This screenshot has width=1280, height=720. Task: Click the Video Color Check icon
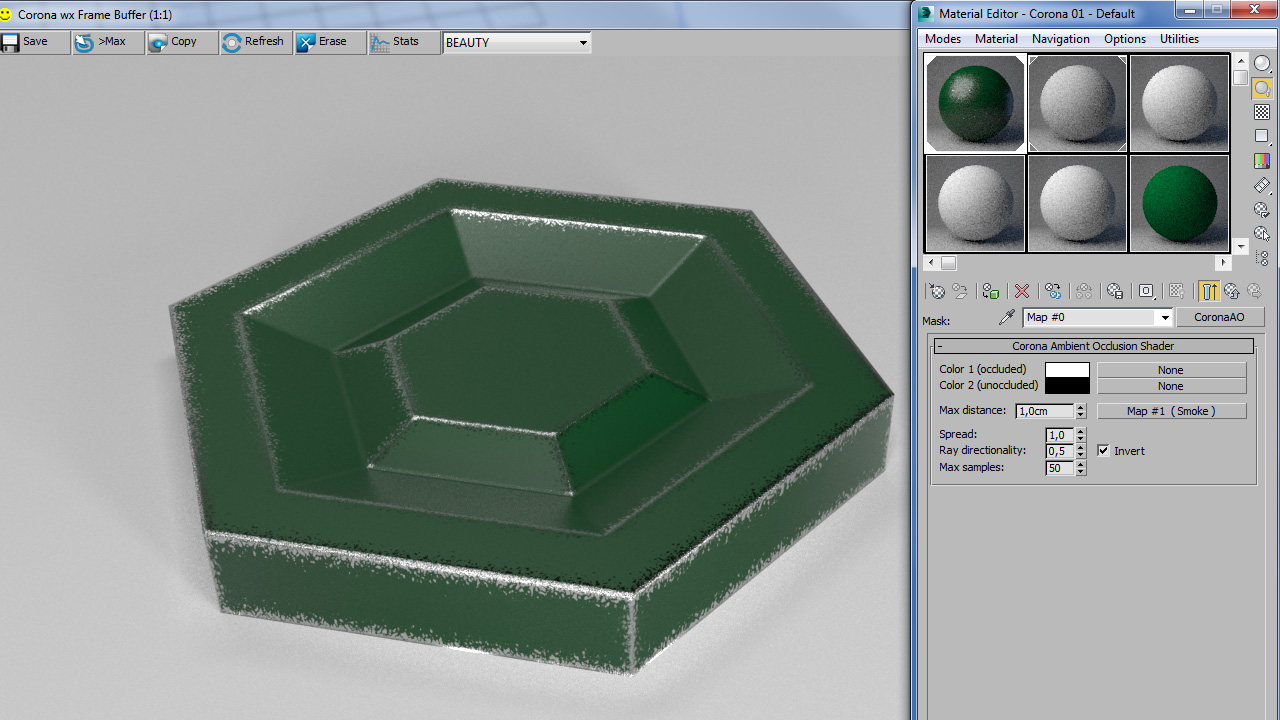point(1262,161)
